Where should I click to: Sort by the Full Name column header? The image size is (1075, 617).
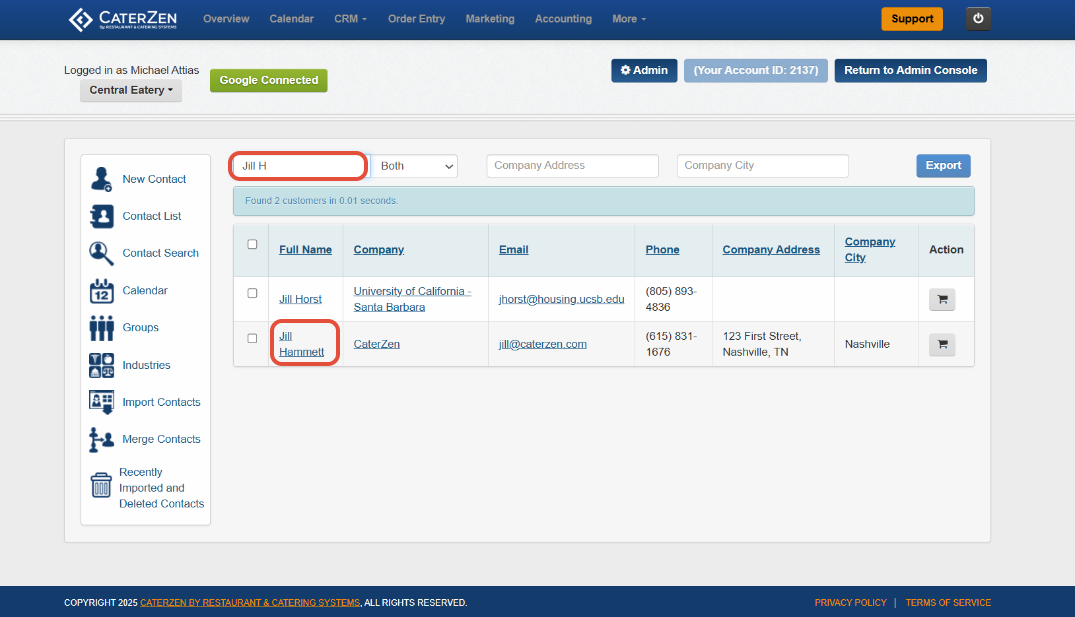[305, 250]
